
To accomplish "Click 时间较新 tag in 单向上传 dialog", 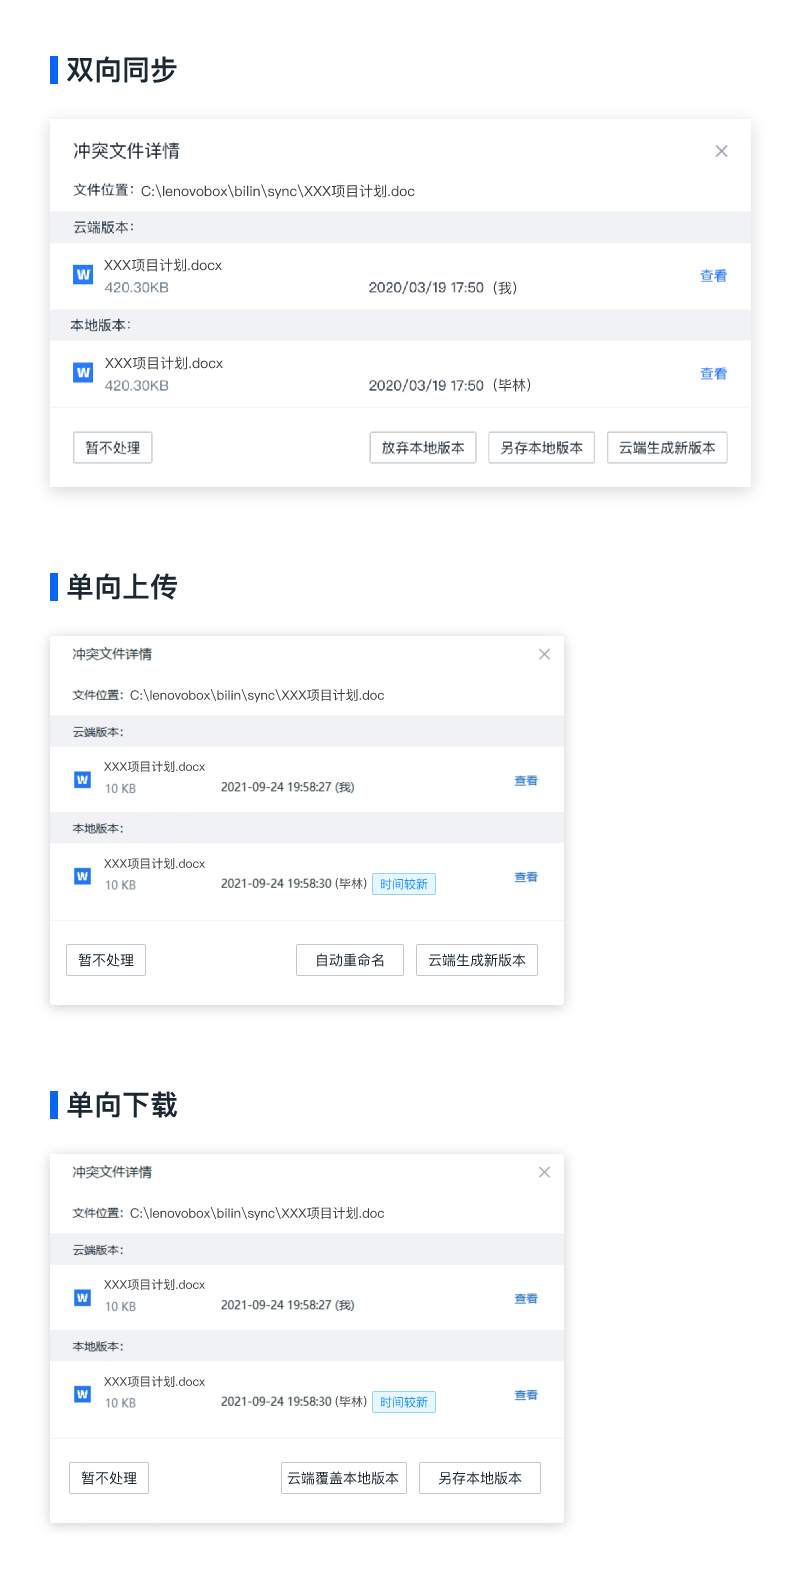I will click(404, 884).
